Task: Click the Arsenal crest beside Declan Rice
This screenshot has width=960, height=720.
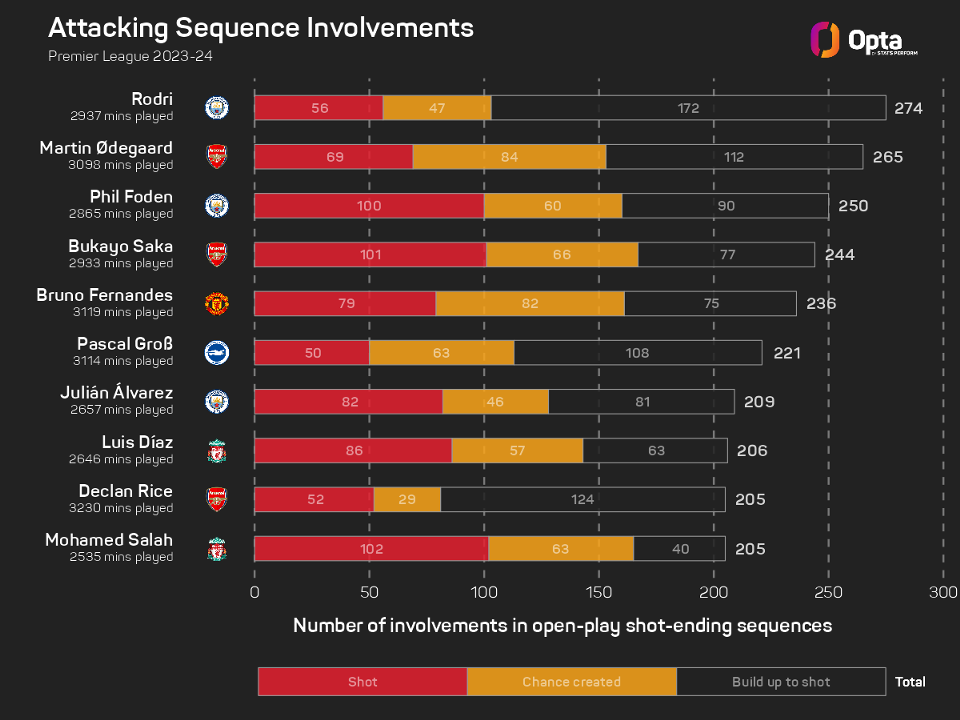Action: click(x=216, y=499)
